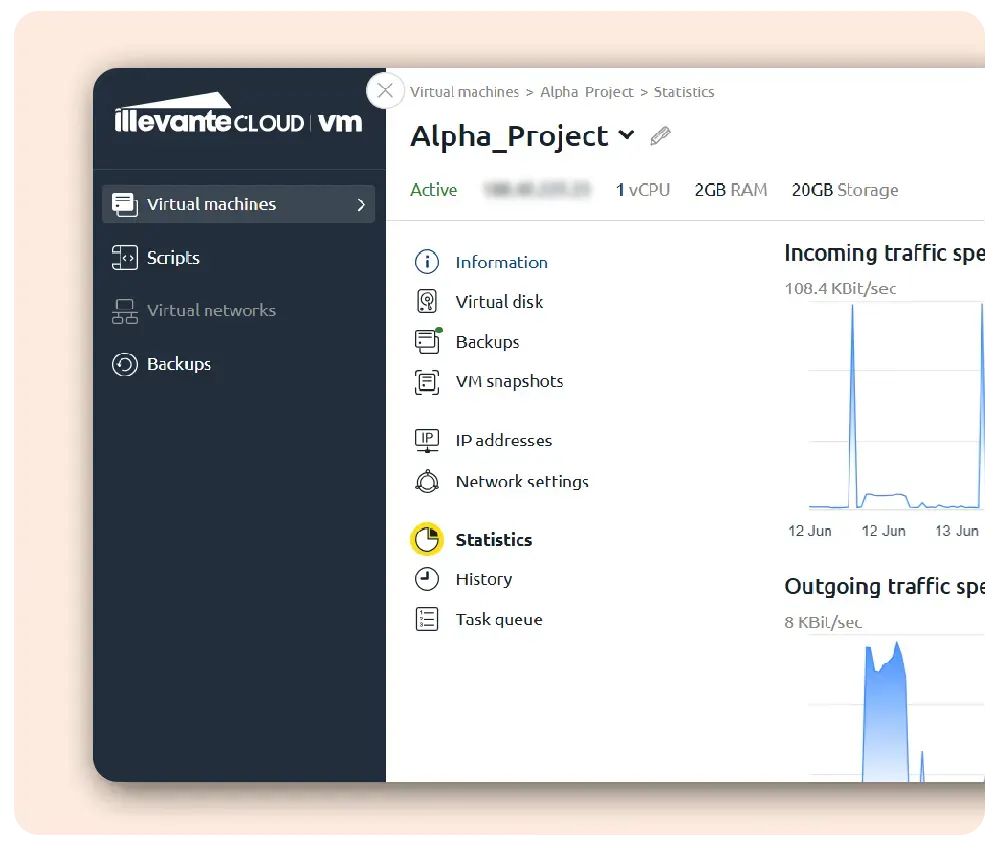Click the Virtual disk icon
The image size is (1000, 850).
427,302
